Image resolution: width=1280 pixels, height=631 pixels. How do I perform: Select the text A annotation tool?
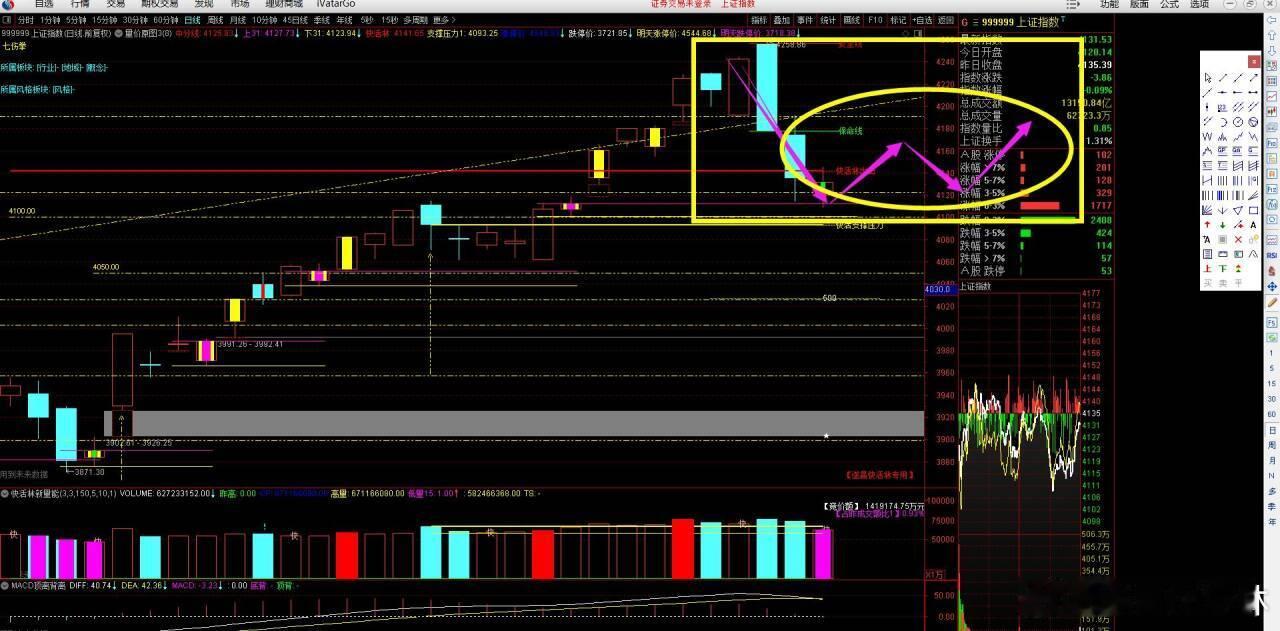[x=1253, y=224]
